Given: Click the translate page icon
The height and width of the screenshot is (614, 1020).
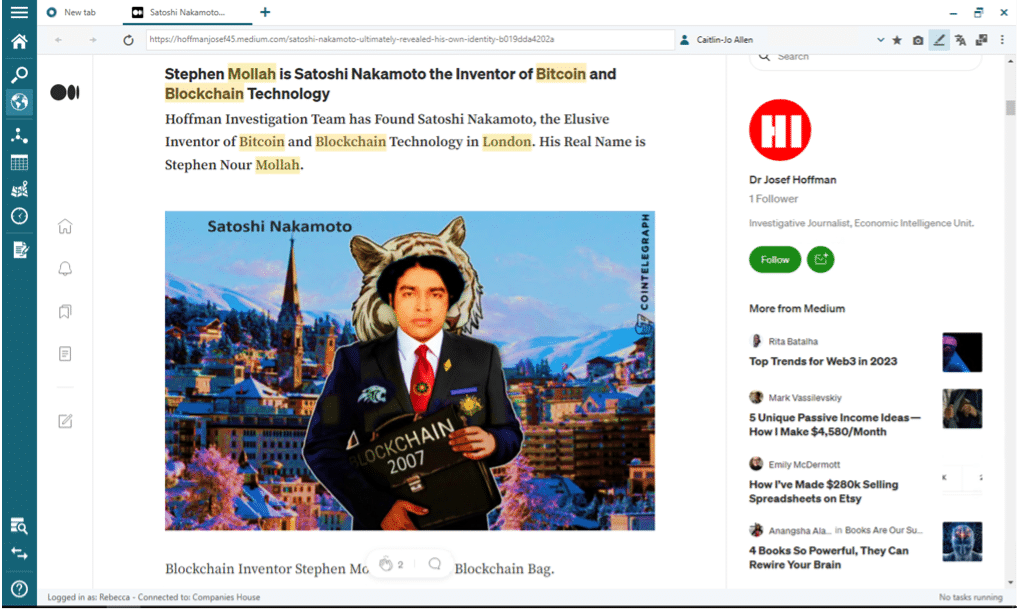Looking at the screenshot, I should (960, 40).
